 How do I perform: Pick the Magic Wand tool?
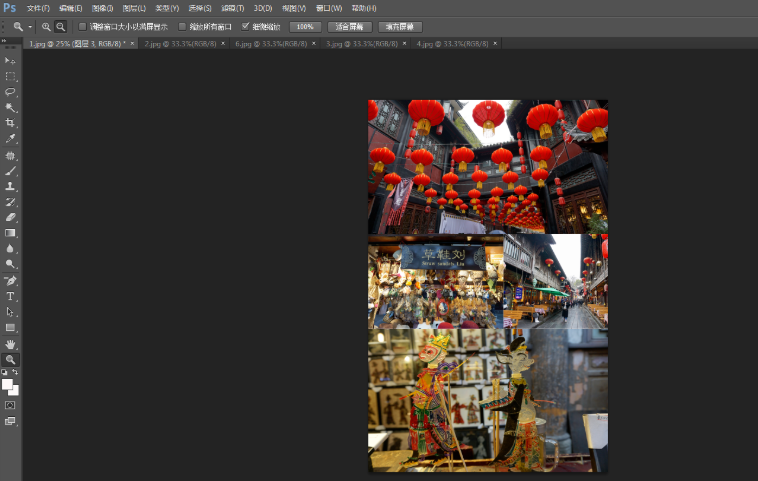(10, 107)
